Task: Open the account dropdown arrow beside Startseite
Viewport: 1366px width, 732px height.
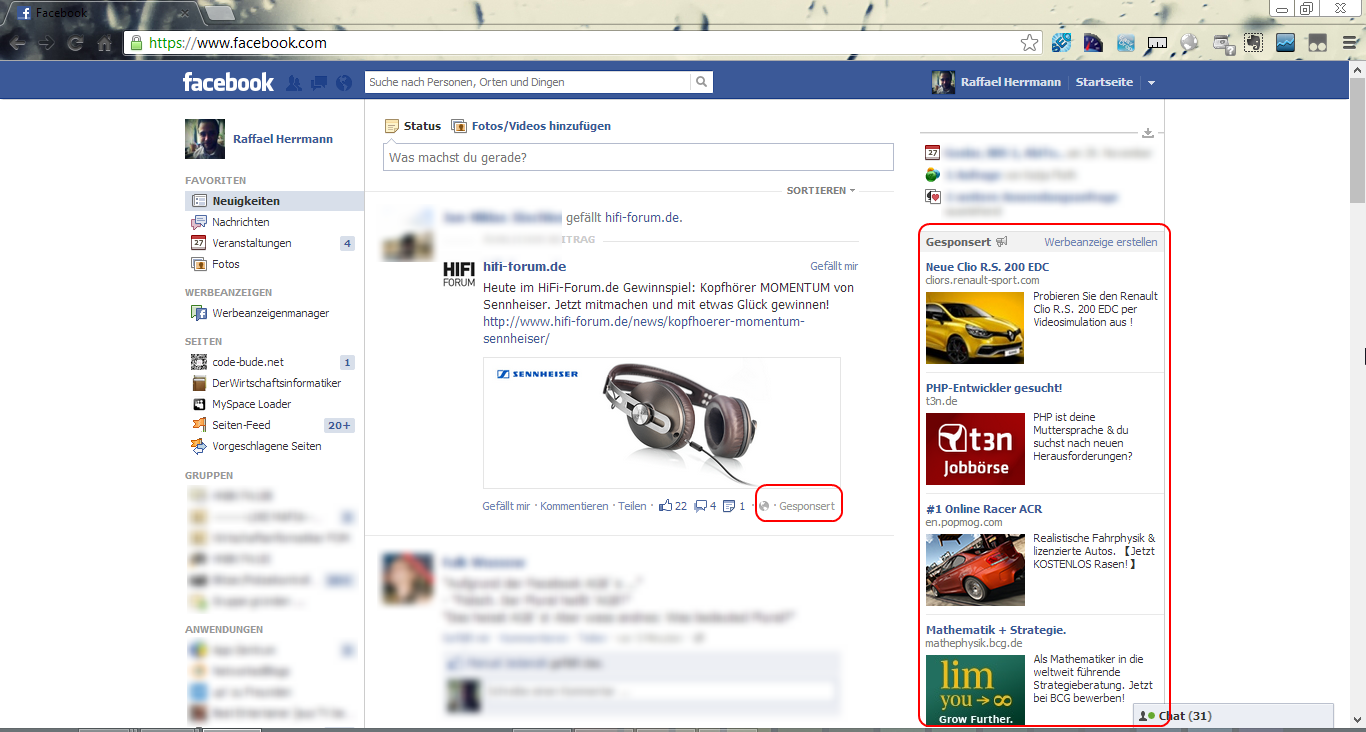Action: pyautogui.click(x=1151, y=83)
